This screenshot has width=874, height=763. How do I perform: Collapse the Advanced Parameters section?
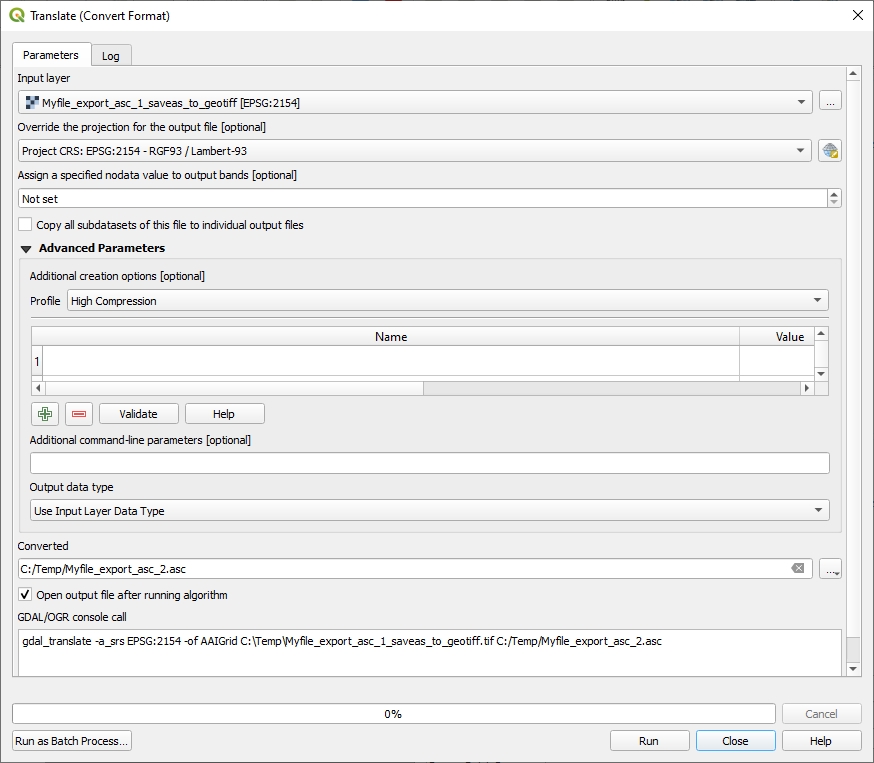26,249
